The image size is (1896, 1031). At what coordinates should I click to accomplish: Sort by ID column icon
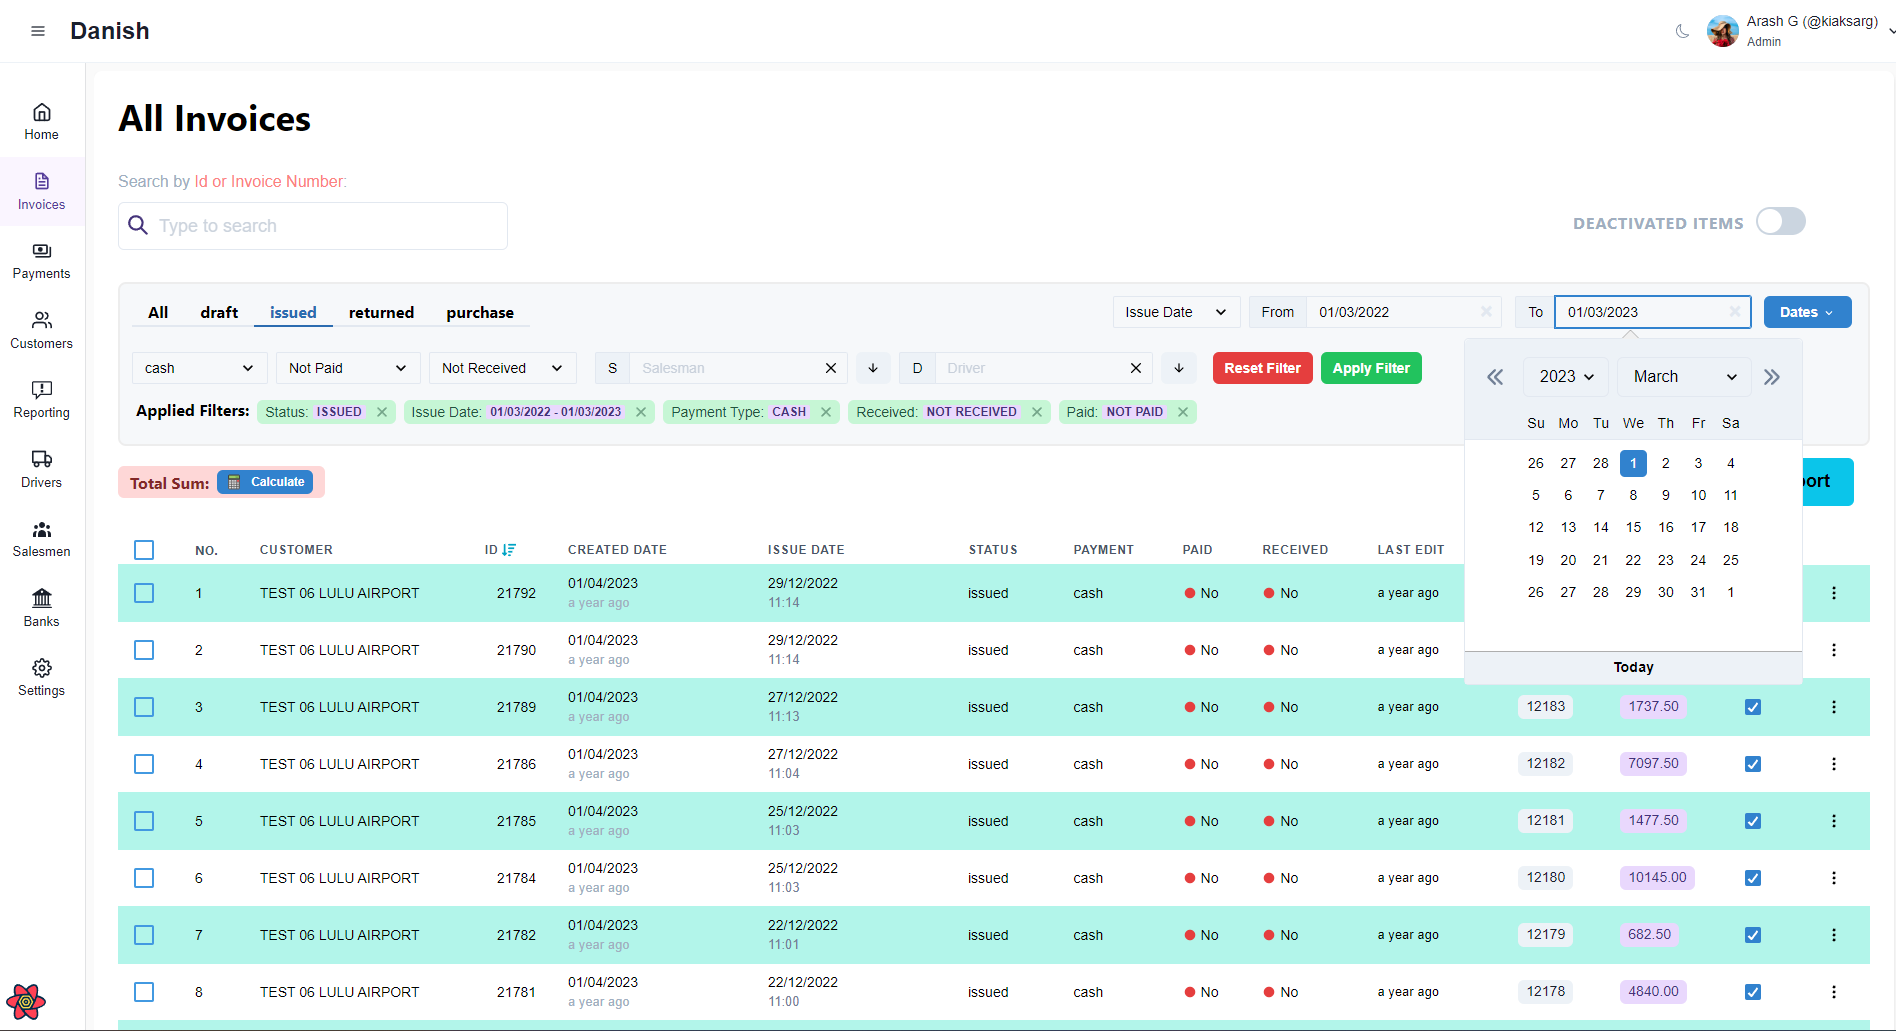pos(509,550)
